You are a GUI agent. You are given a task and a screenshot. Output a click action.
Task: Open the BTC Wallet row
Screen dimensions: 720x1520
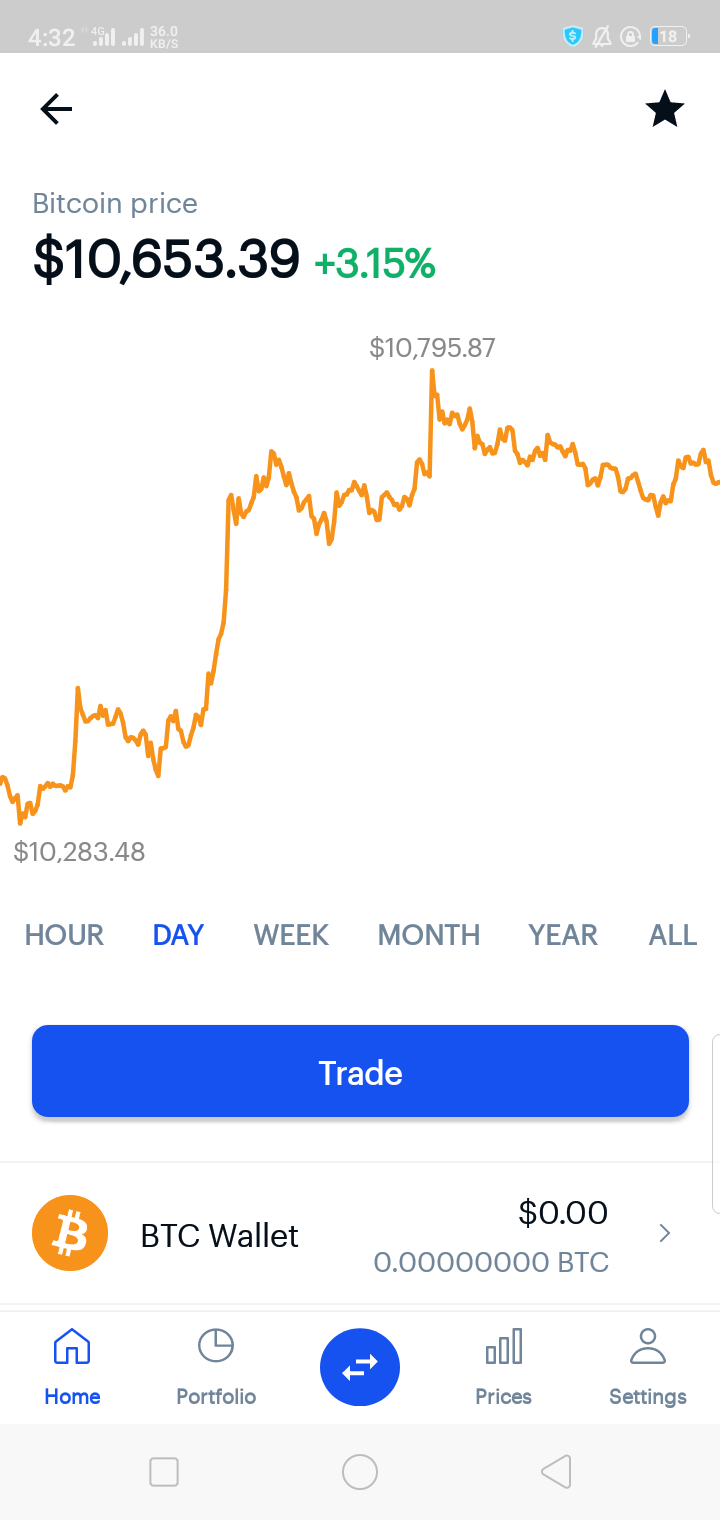click(360, 1234)
